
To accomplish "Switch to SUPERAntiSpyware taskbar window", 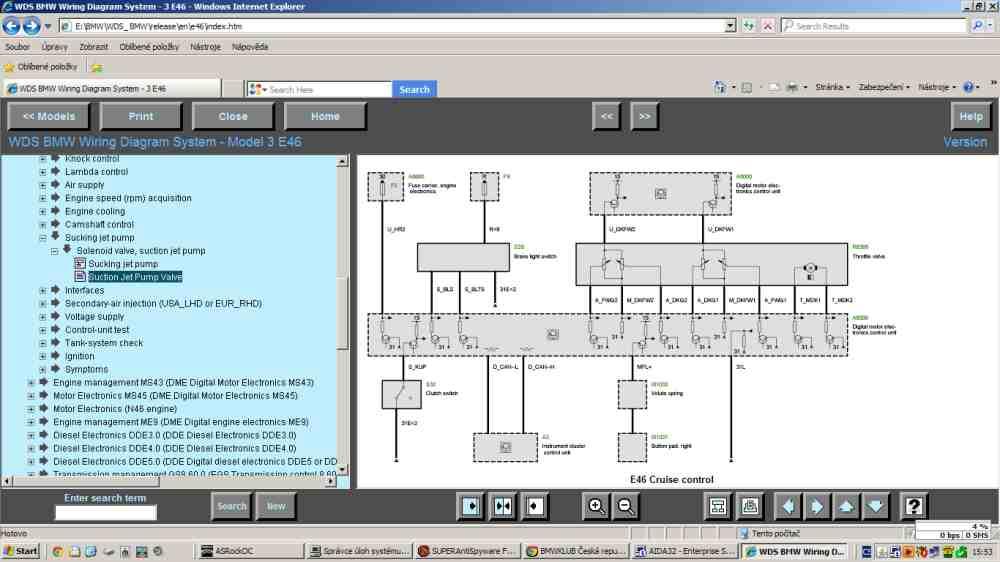I will pyautogui.click(x=465, y=551).
